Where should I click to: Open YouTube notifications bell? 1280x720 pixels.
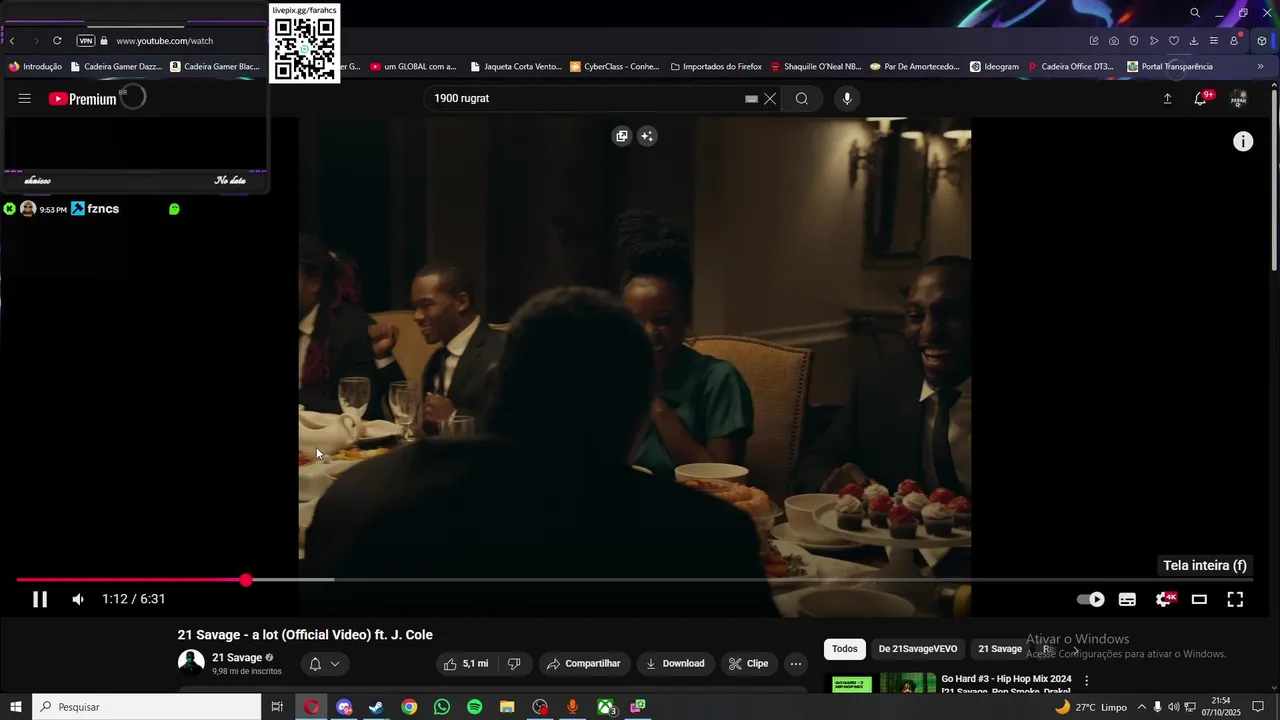[1201, 99]
